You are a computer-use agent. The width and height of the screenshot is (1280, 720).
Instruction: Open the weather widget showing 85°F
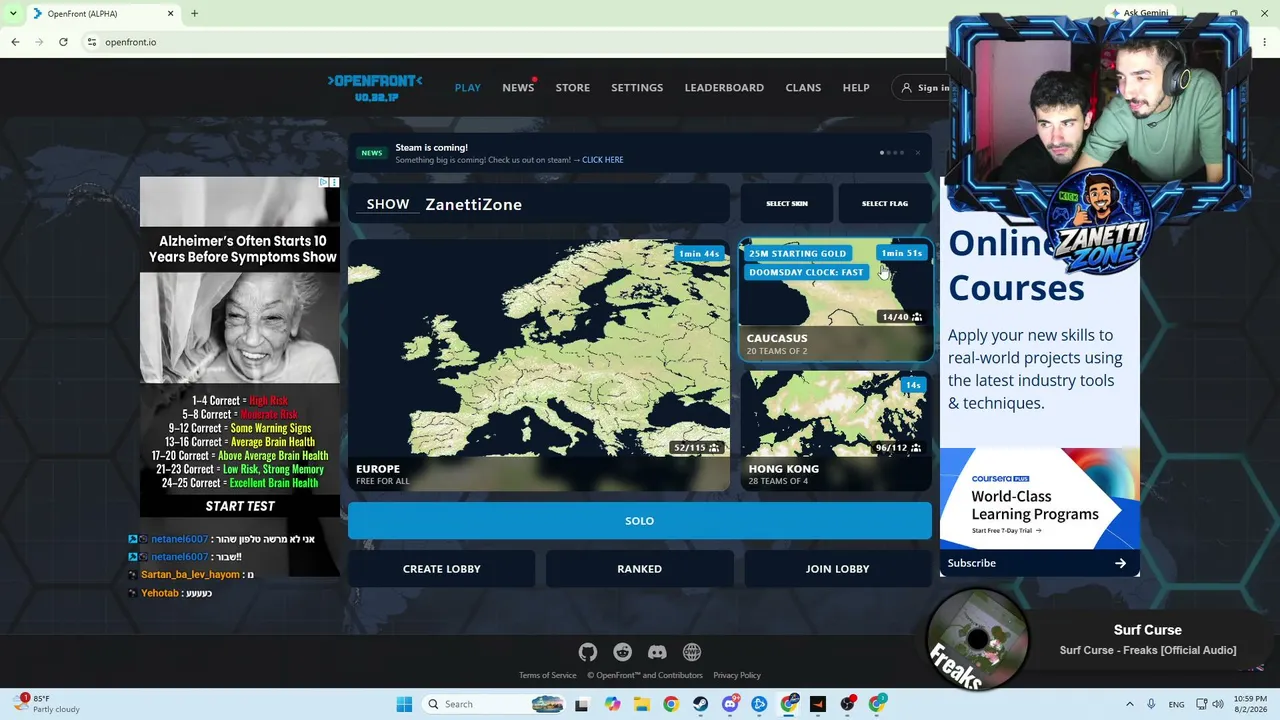pyautogui.click(x=48, y=704)
